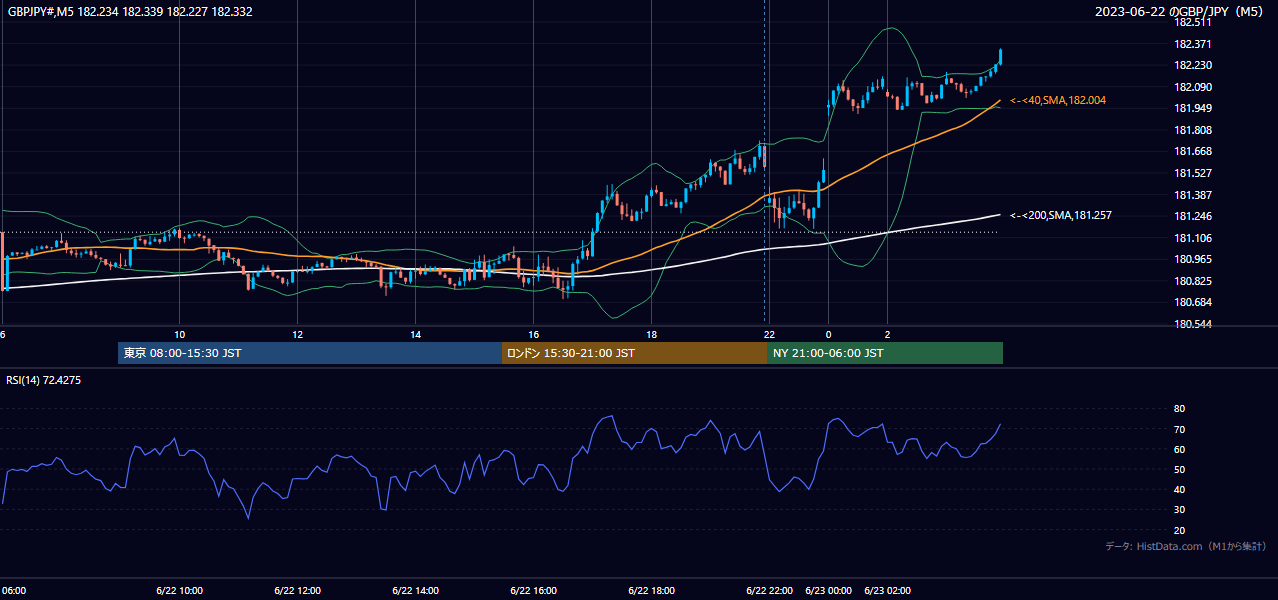Click price axis label 181.949
The image size is (1278, 600).
pyautogui.click(x=1192, y=108)
